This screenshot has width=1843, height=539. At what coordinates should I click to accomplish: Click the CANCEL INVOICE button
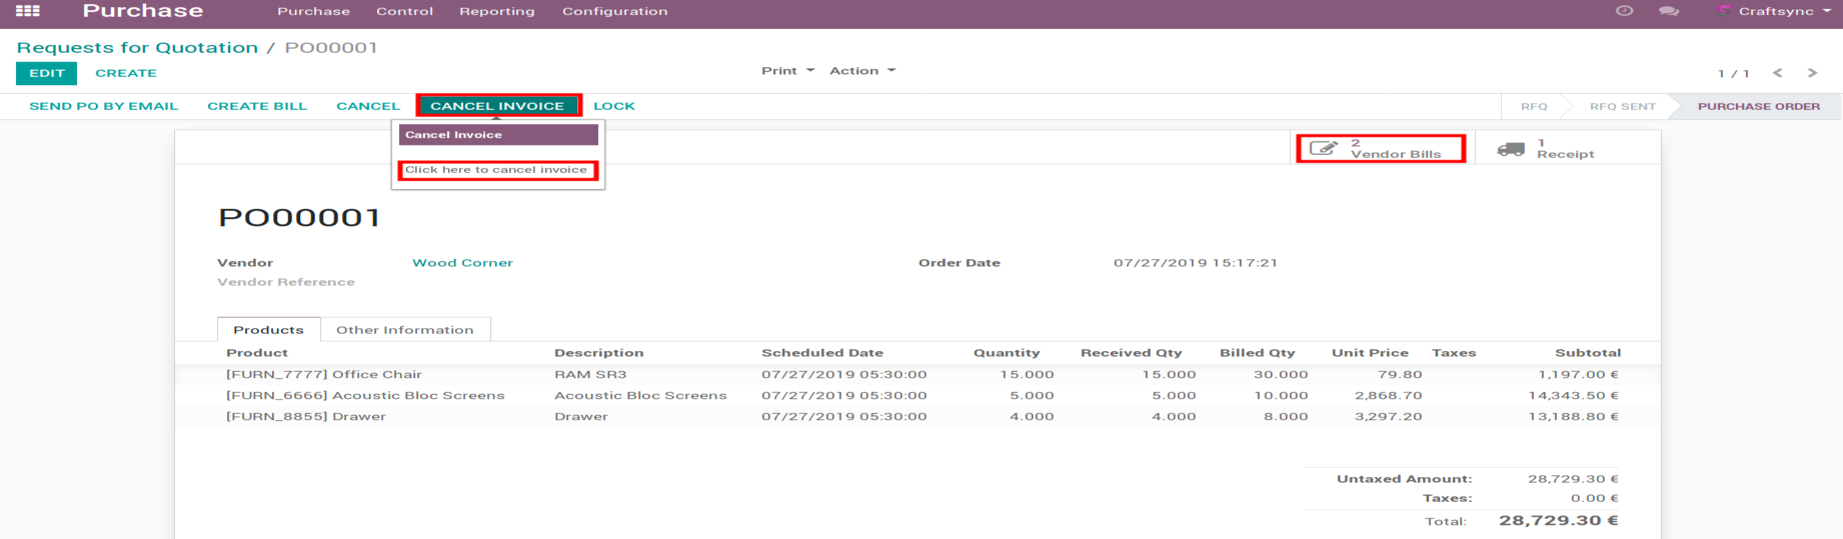(497, 106)
